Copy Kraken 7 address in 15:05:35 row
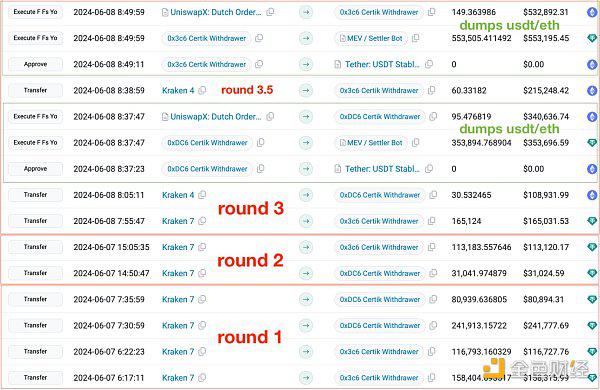Screen dimensions: 600x390 tap(202, 247)
